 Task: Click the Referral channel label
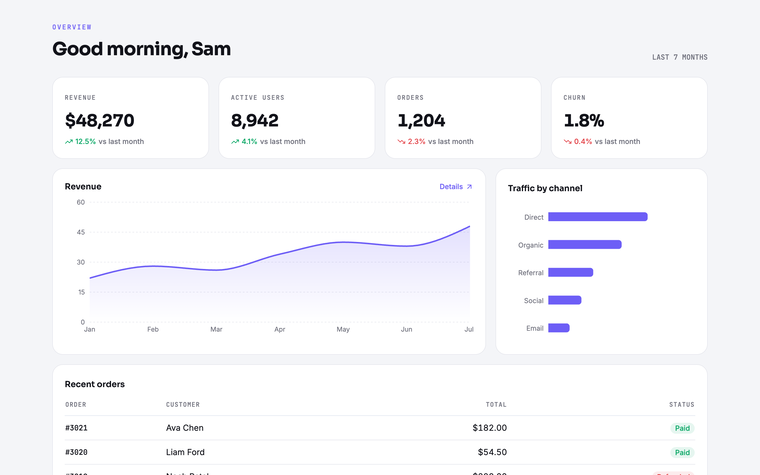(531, 273)
